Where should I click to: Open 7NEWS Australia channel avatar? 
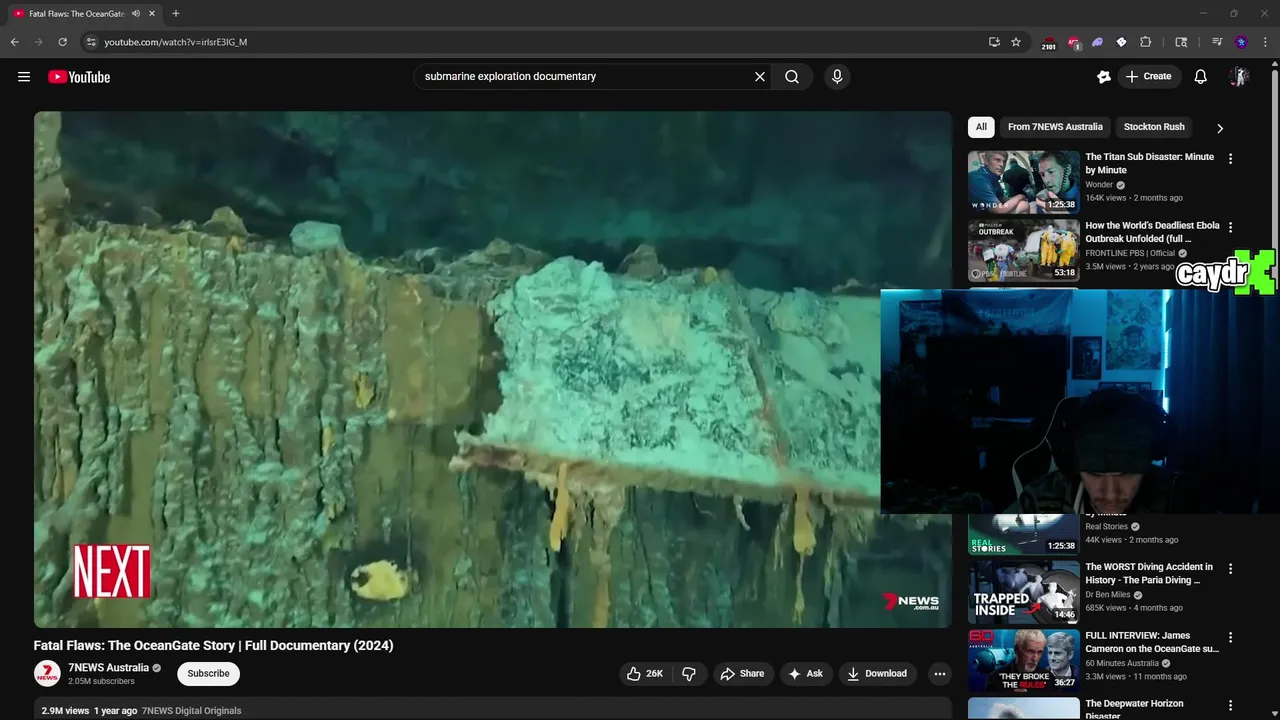pos(47,674)
